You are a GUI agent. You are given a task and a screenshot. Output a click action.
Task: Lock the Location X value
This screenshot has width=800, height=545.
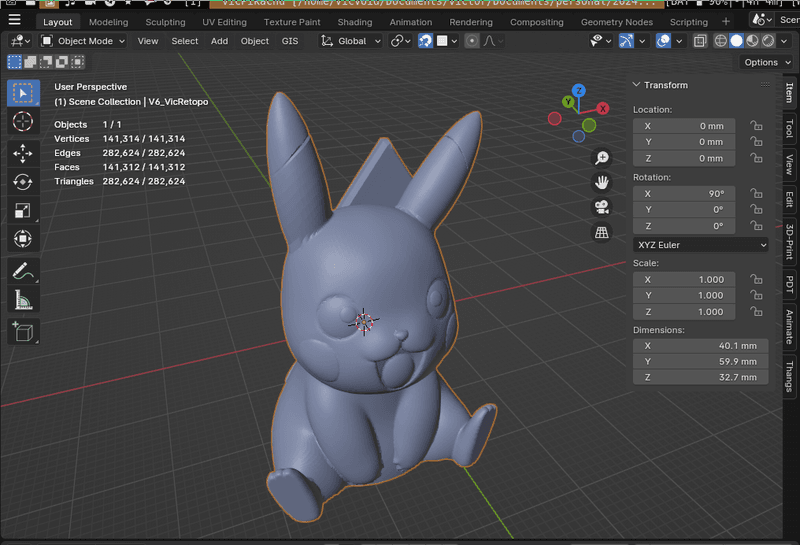757,126
